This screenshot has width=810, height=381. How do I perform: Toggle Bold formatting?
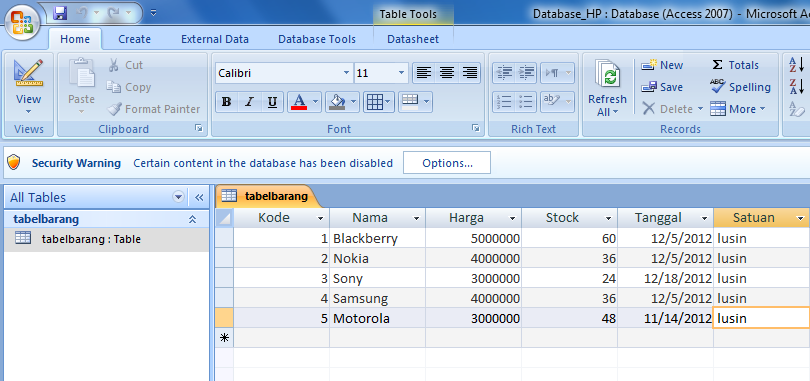coord(226,102)
